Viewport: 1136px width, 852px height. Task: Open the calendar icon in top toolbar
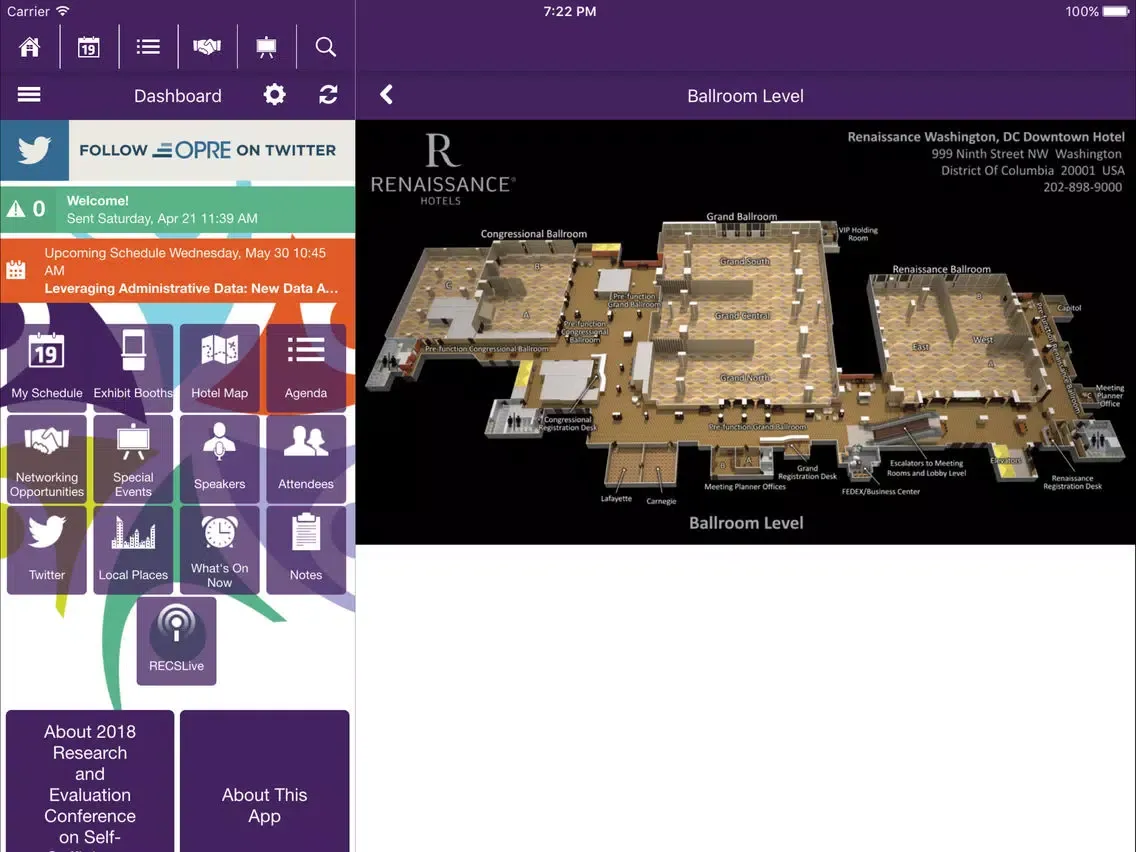point(89,47)
